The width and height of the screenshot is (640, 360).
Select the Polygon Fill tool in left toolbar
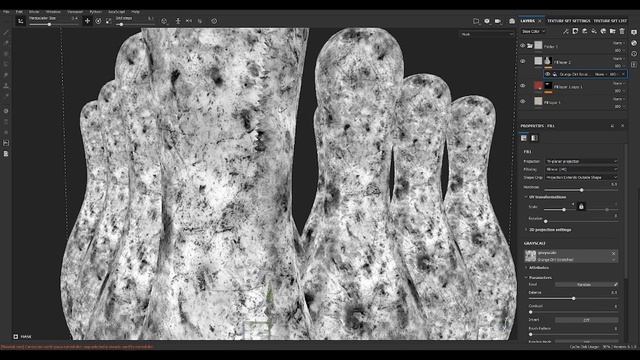(x=6, y=64)
